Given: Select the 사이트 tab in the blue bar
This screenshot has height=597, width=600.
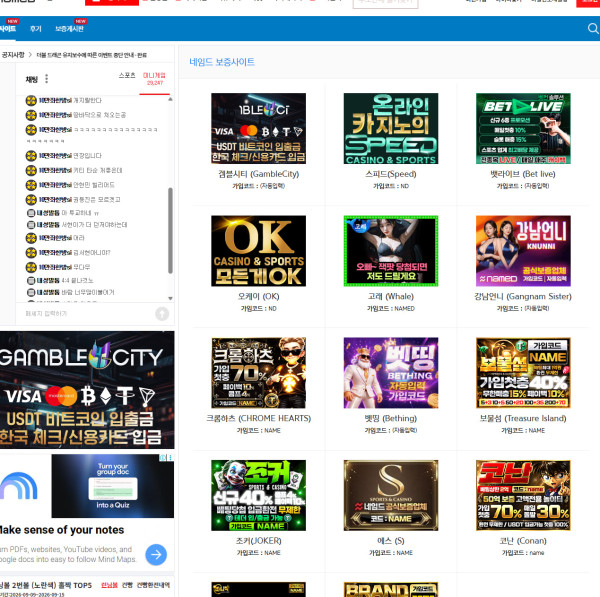Looking at the screenshot, I should [x=8, y=29].
